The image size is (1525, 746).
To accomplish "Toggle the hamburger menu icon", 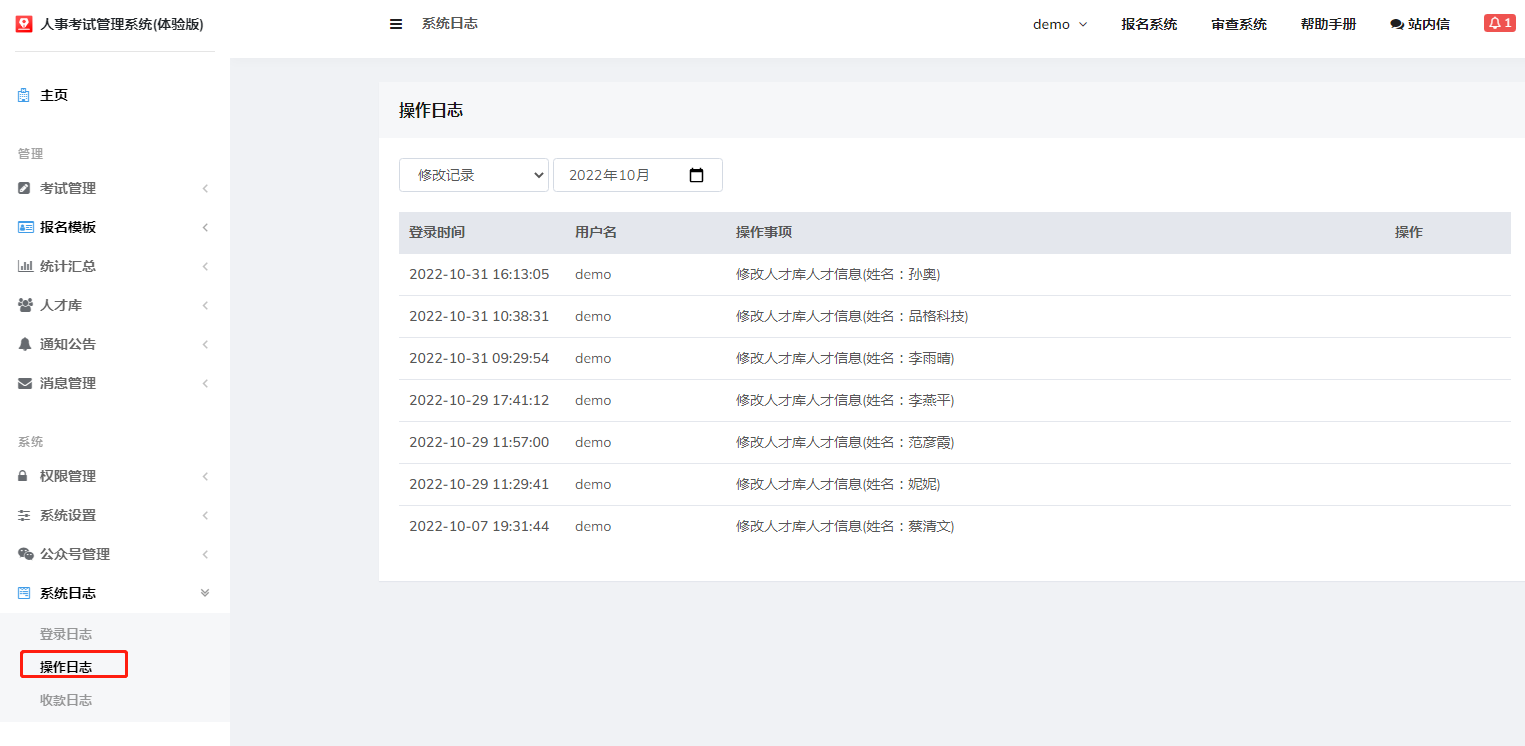I will tap(396, 24).
